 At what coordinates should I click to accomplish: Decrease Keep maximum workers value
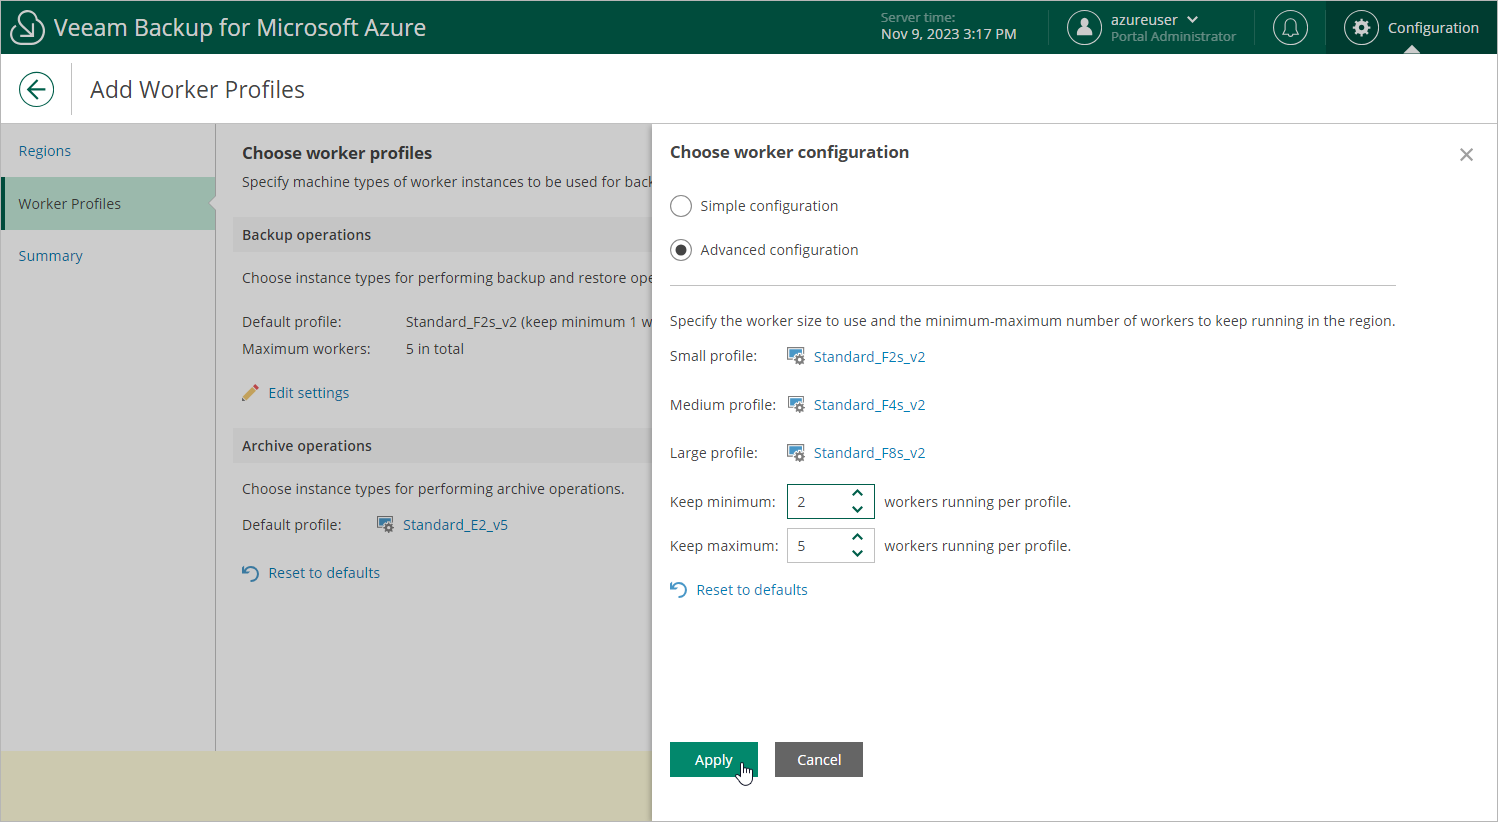coord(857,553)
